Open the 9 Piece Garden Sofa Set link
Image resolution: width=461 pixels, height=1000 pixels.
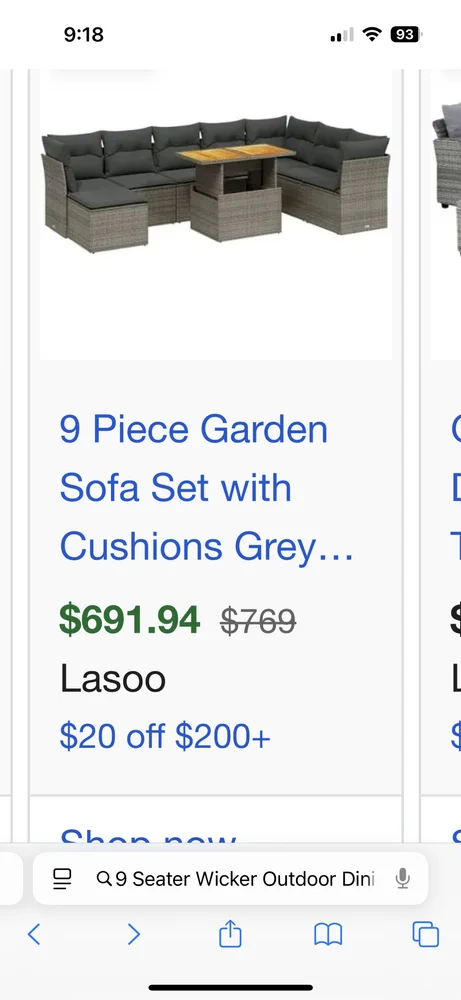206,489
